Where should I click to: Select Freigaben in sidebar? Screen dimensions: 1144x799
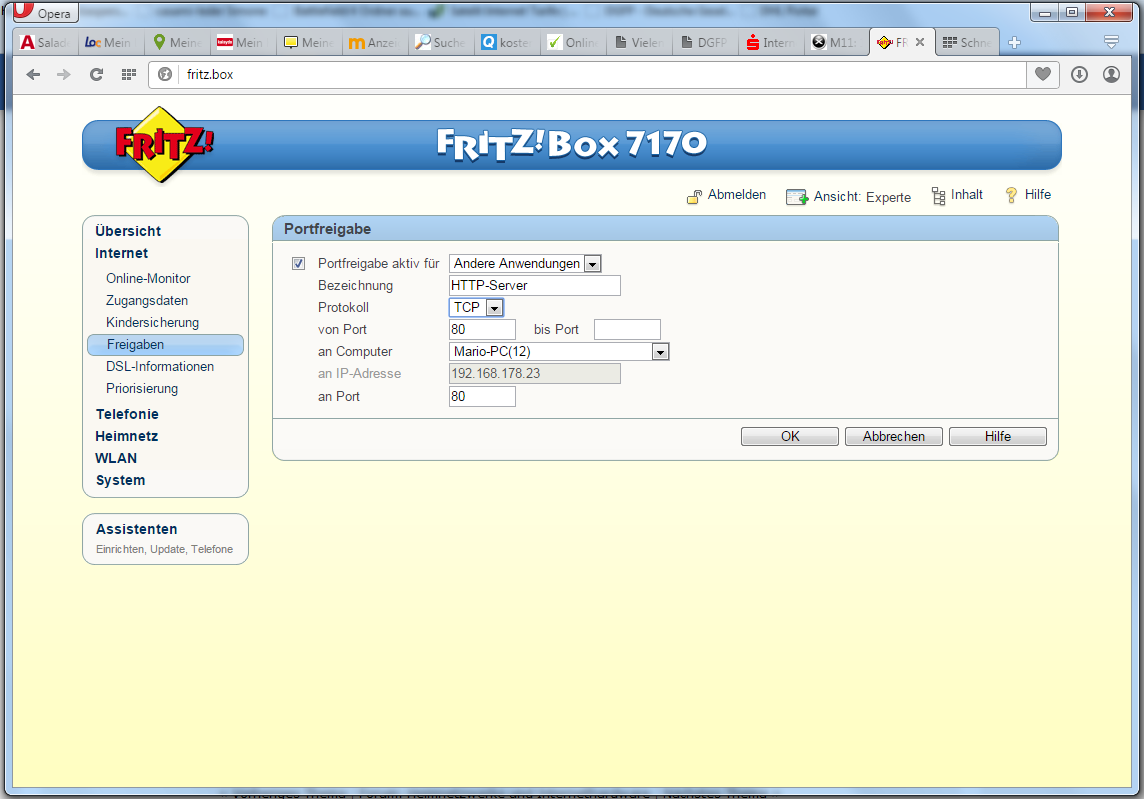(166, 344)
